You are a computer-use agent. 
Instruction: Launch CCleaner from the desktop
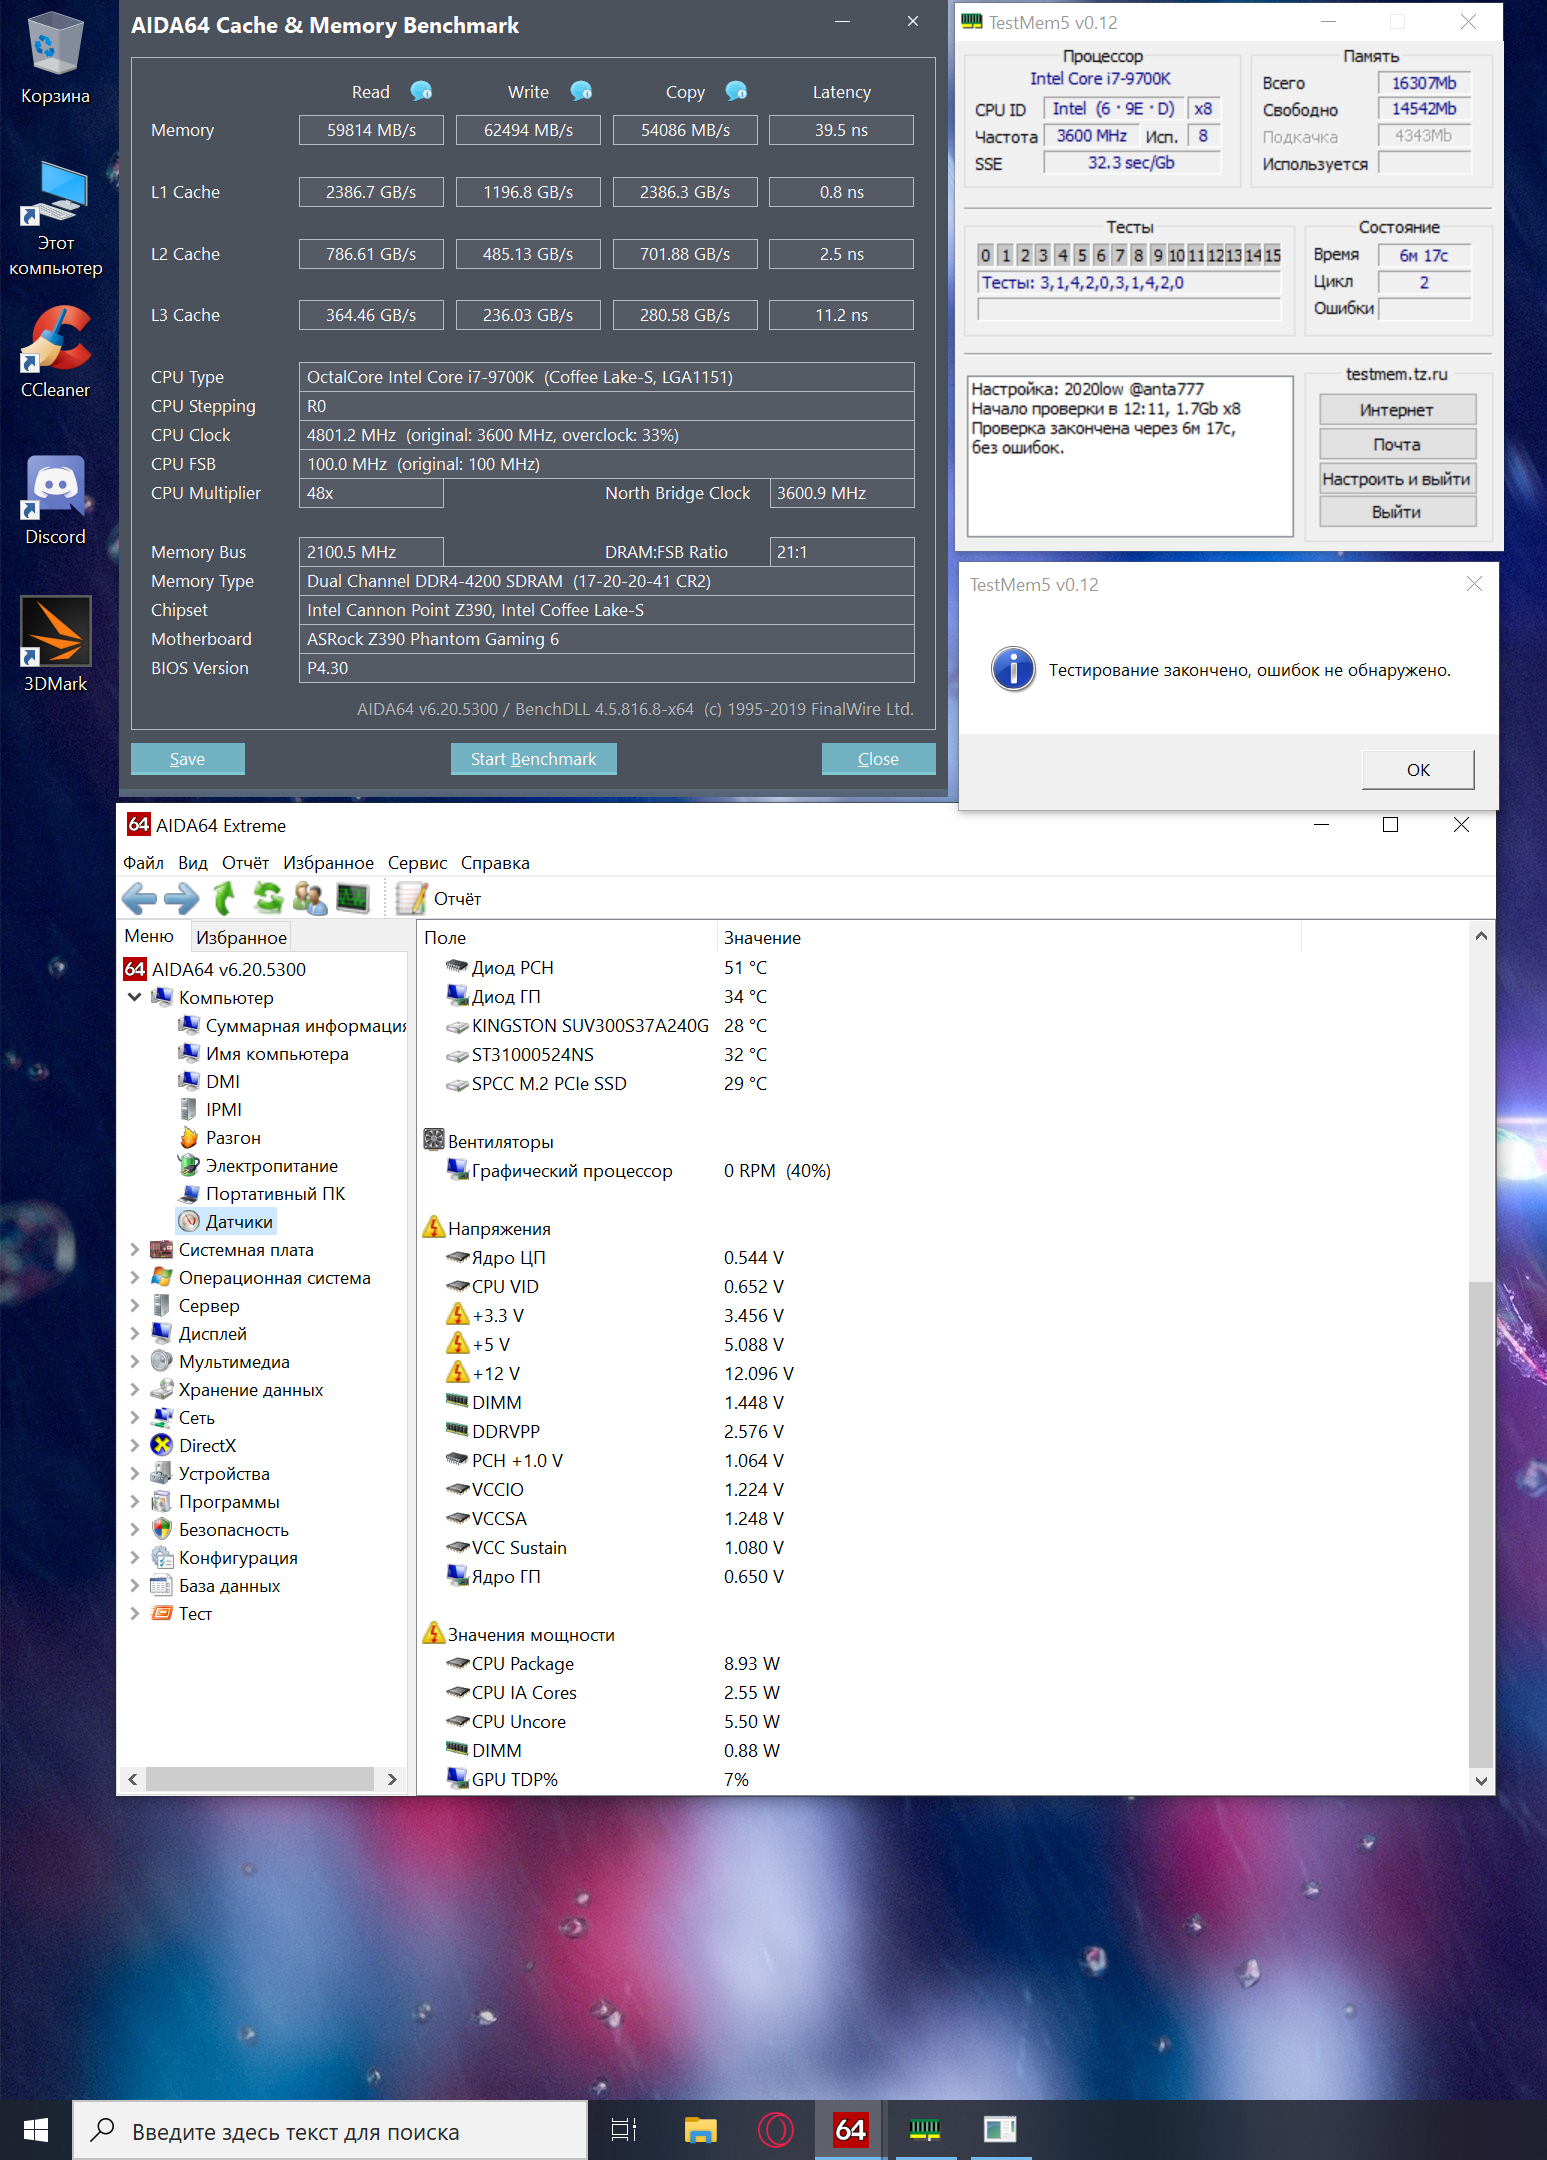(x=55, y=353)
